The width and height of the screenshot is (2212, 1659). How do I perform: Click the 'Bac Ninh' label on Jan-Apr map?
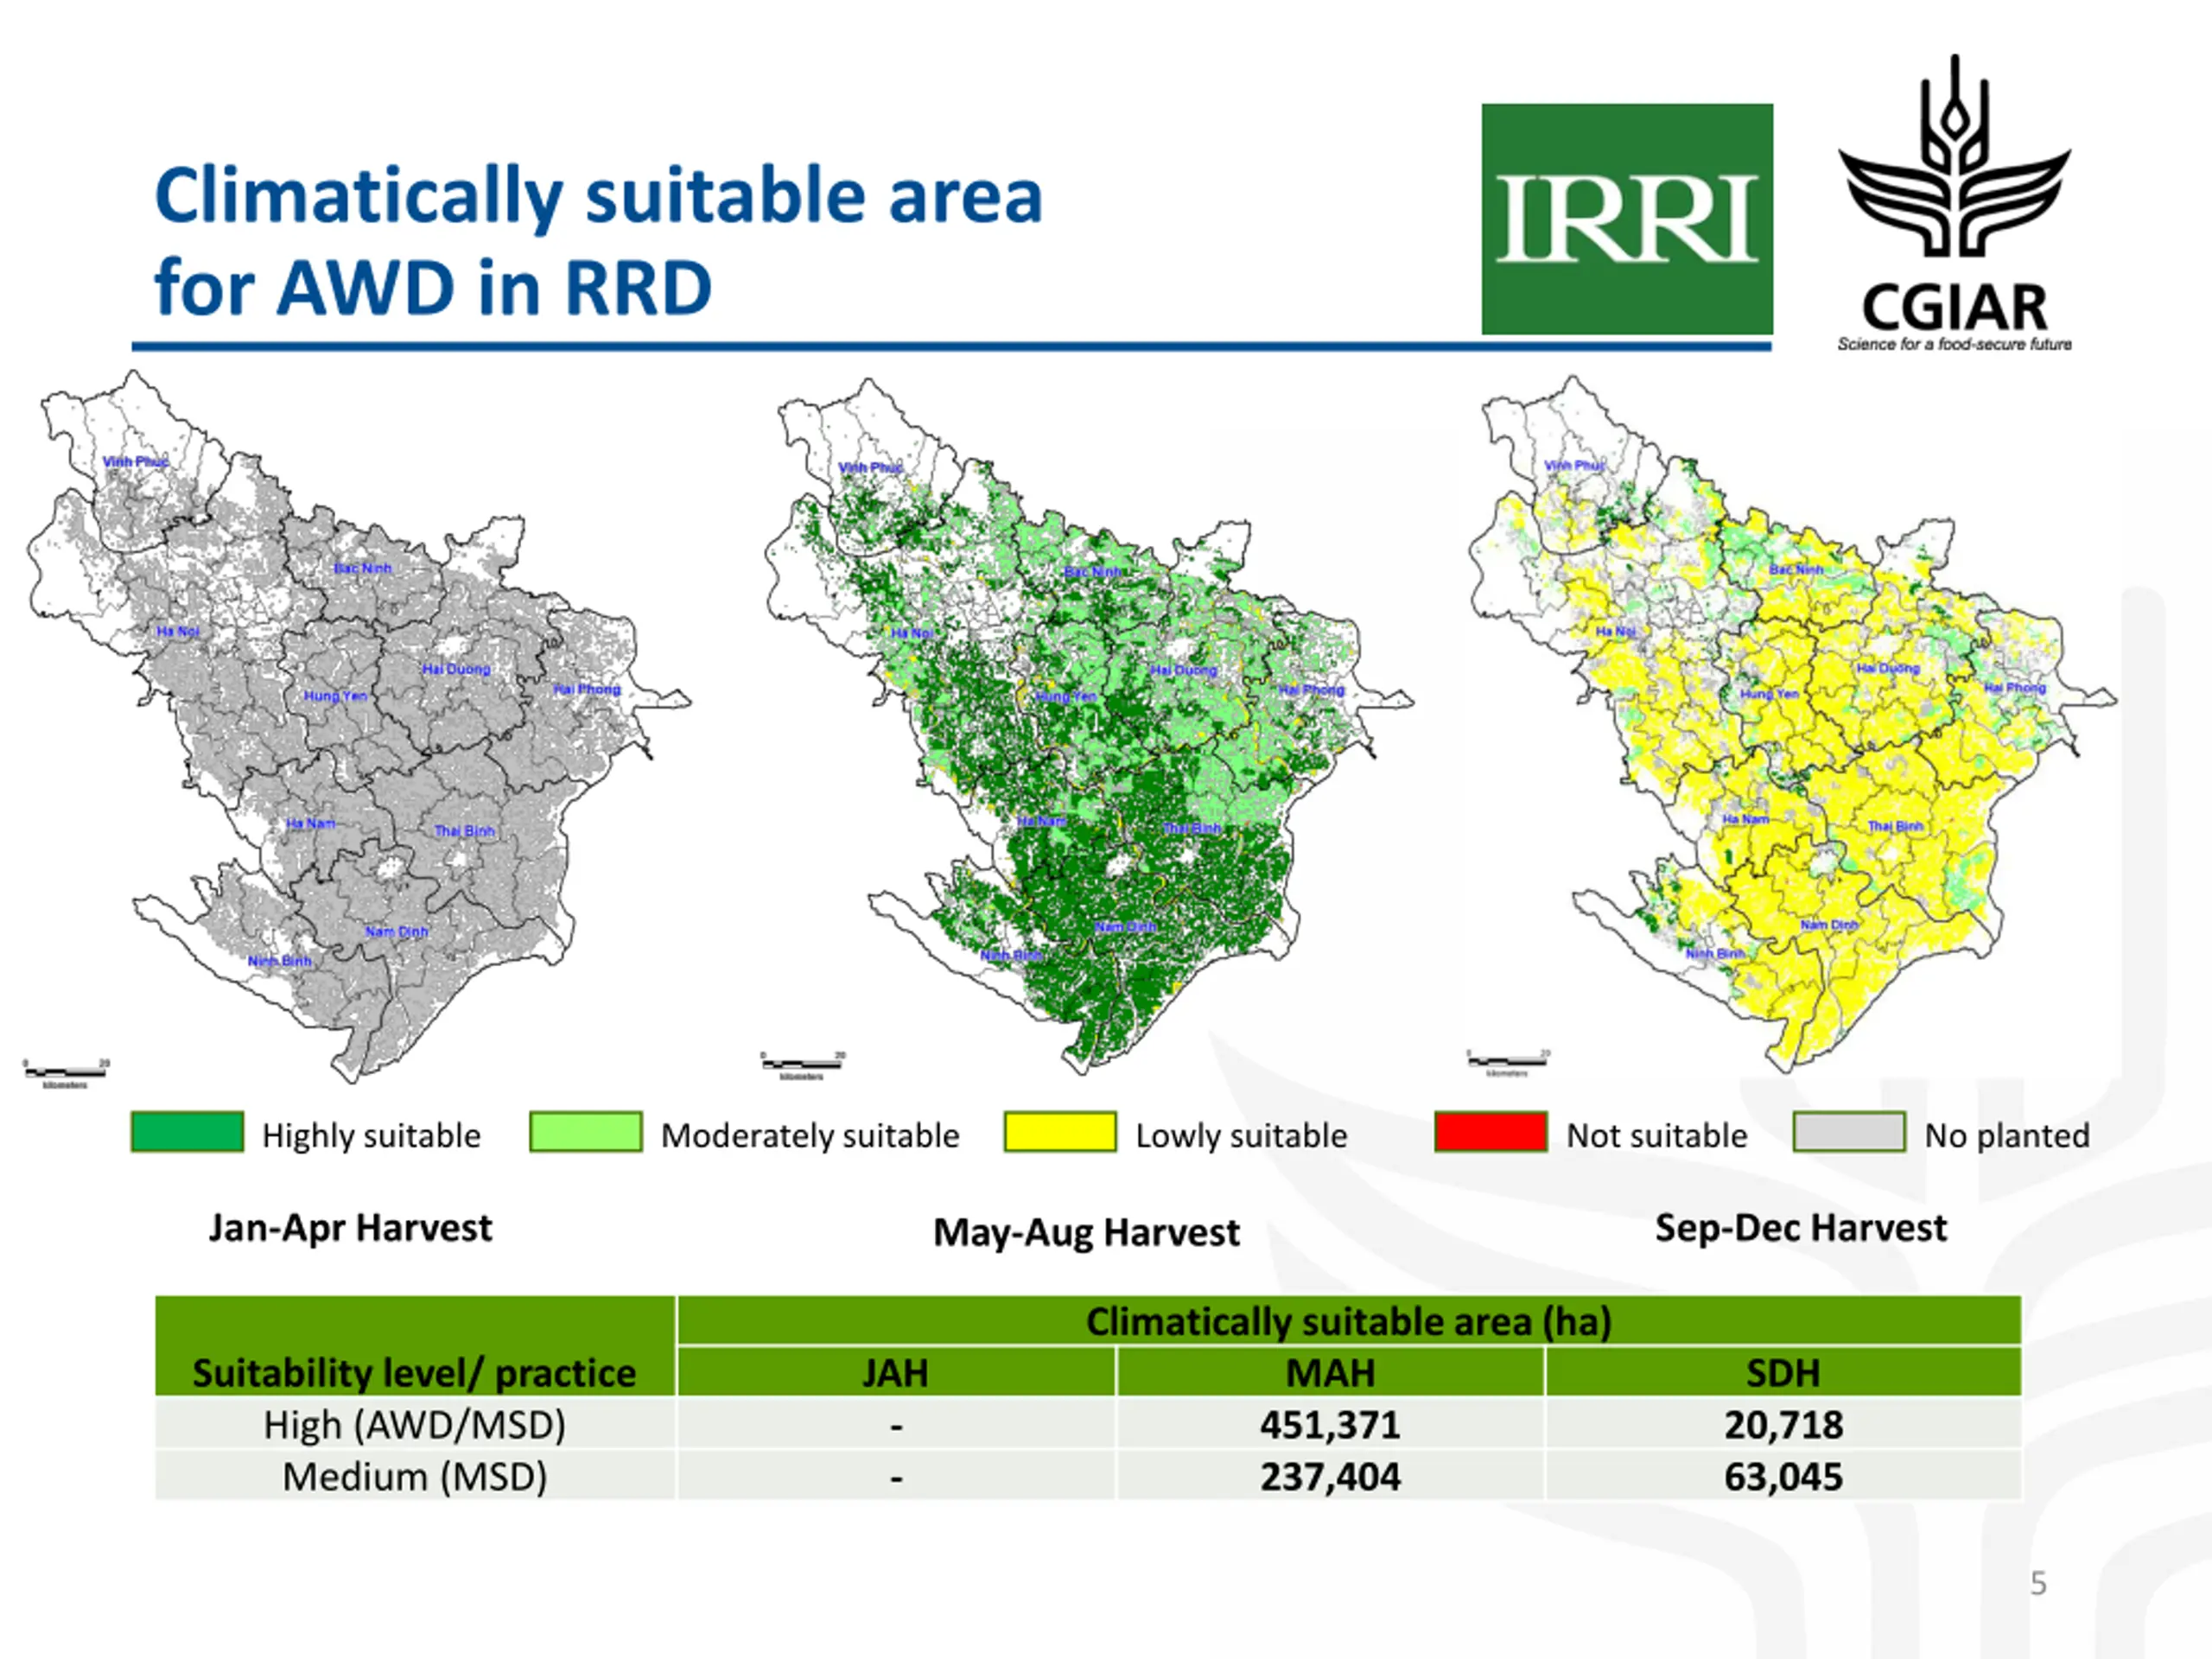coord(363,568)
